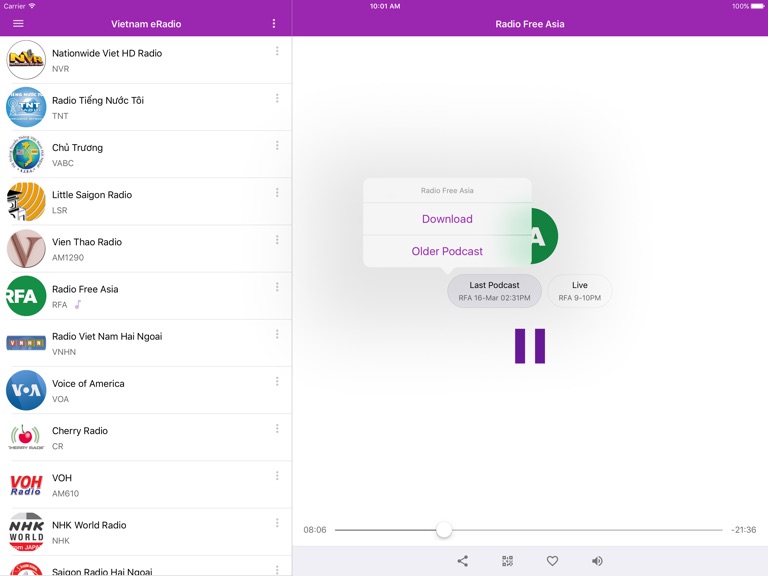The height and width of the screenshot is (576, 768).
Task: Open the Vietnam eRadio overflow menu
Action: (x=274, y=24)
